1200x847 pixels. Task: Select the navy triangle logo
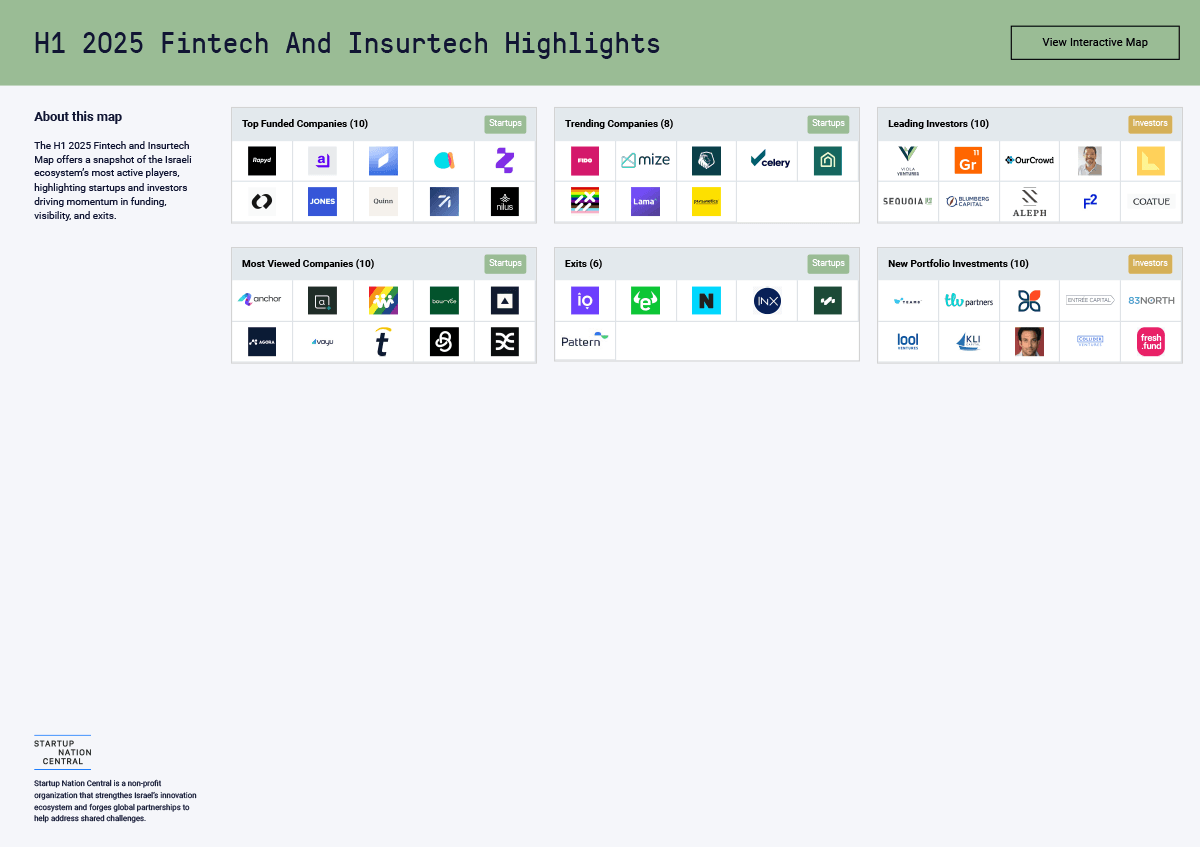505,301
